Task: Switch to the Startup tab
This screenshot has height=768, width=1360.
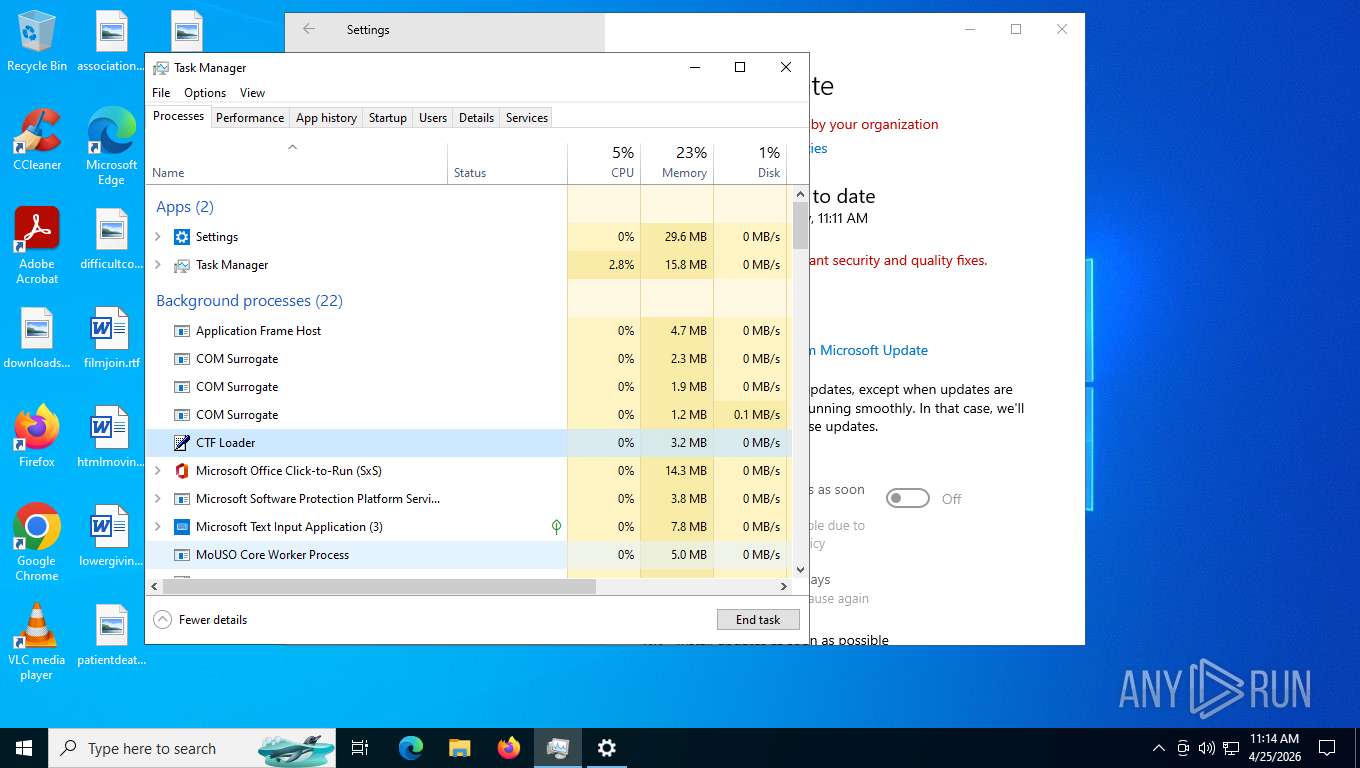Action: (x=388, y=118)
